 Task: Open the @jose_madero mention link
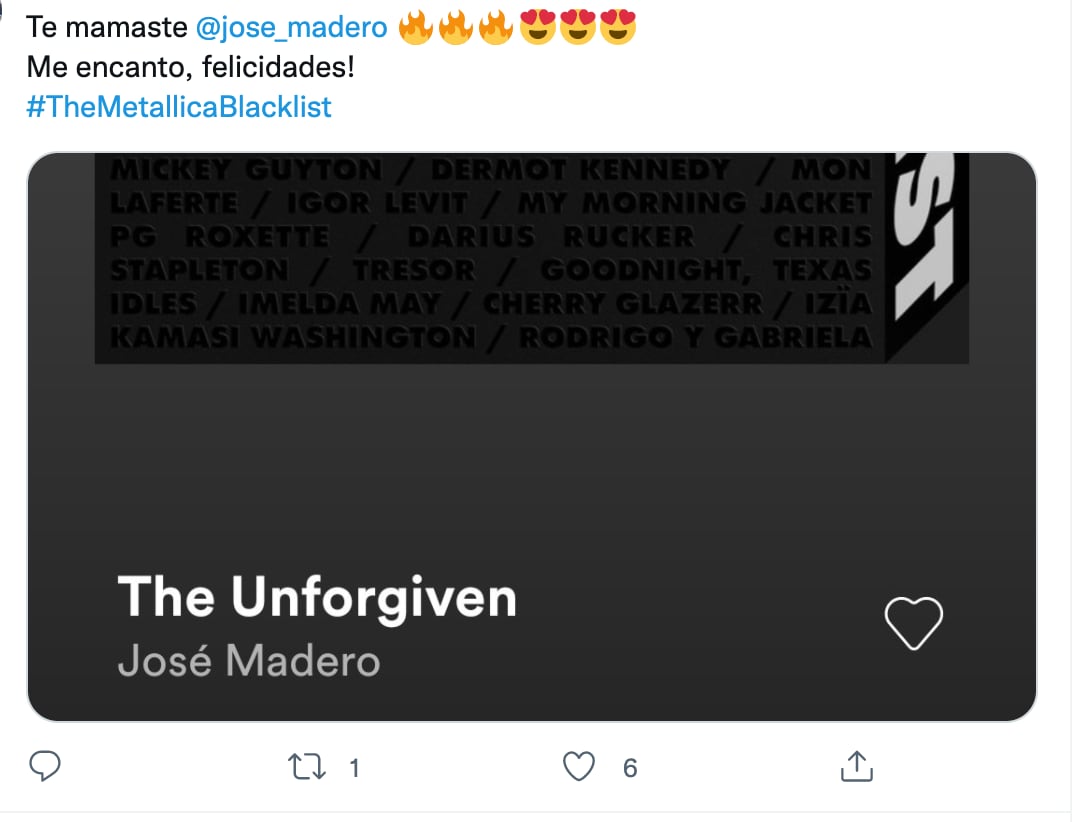pyautogui.click(x=291, y=27)
